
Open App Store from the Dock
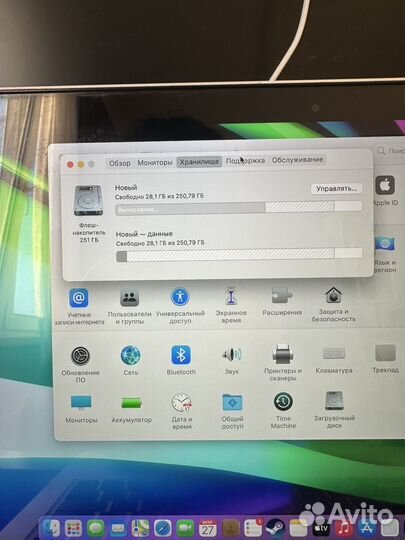[x=366, y=528]
